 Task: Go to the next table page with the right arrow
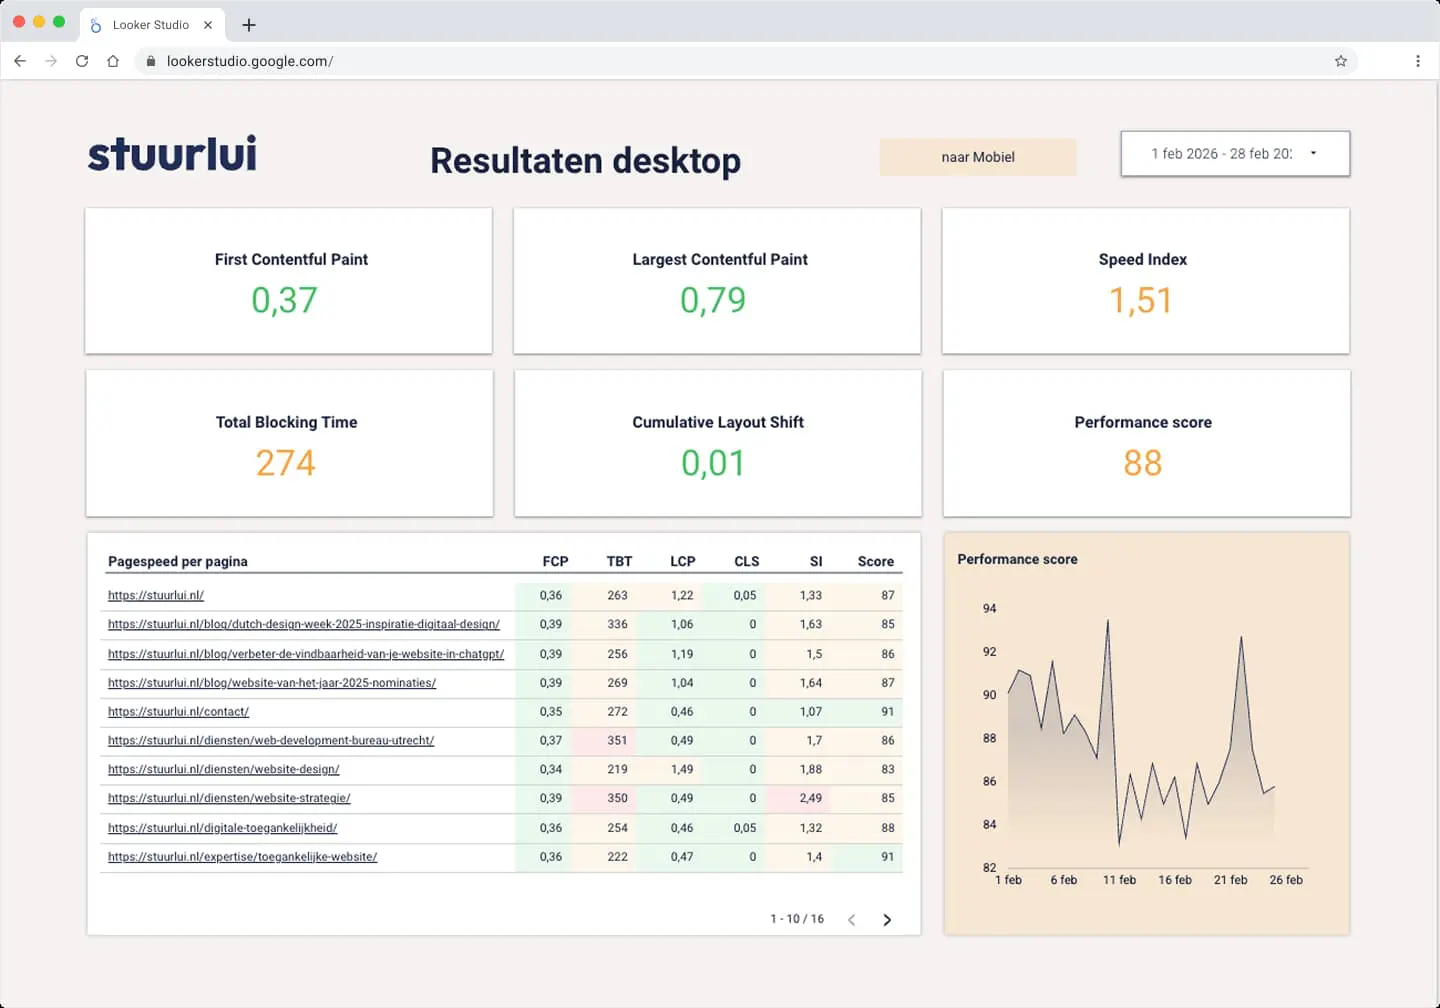pyautogui.click(x=886, y=918)
